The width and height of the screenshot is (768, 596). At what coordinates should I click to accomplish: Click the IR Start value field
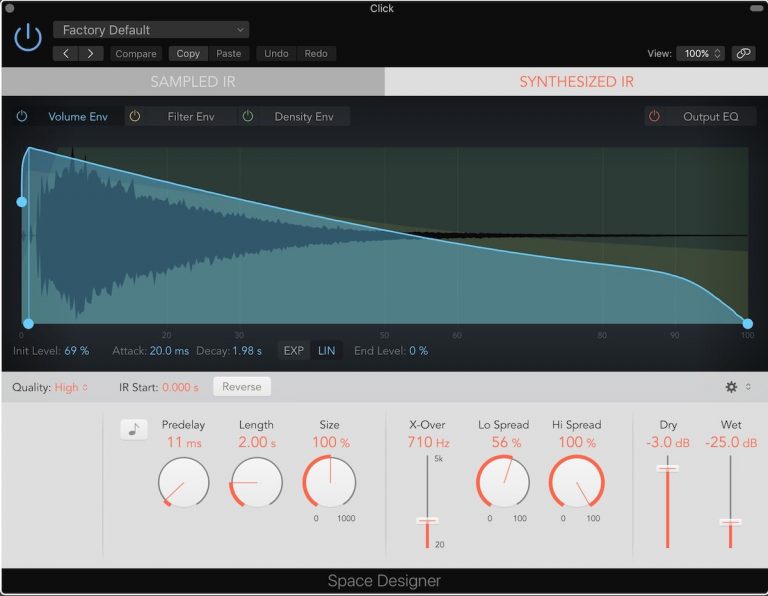(180, 387)
